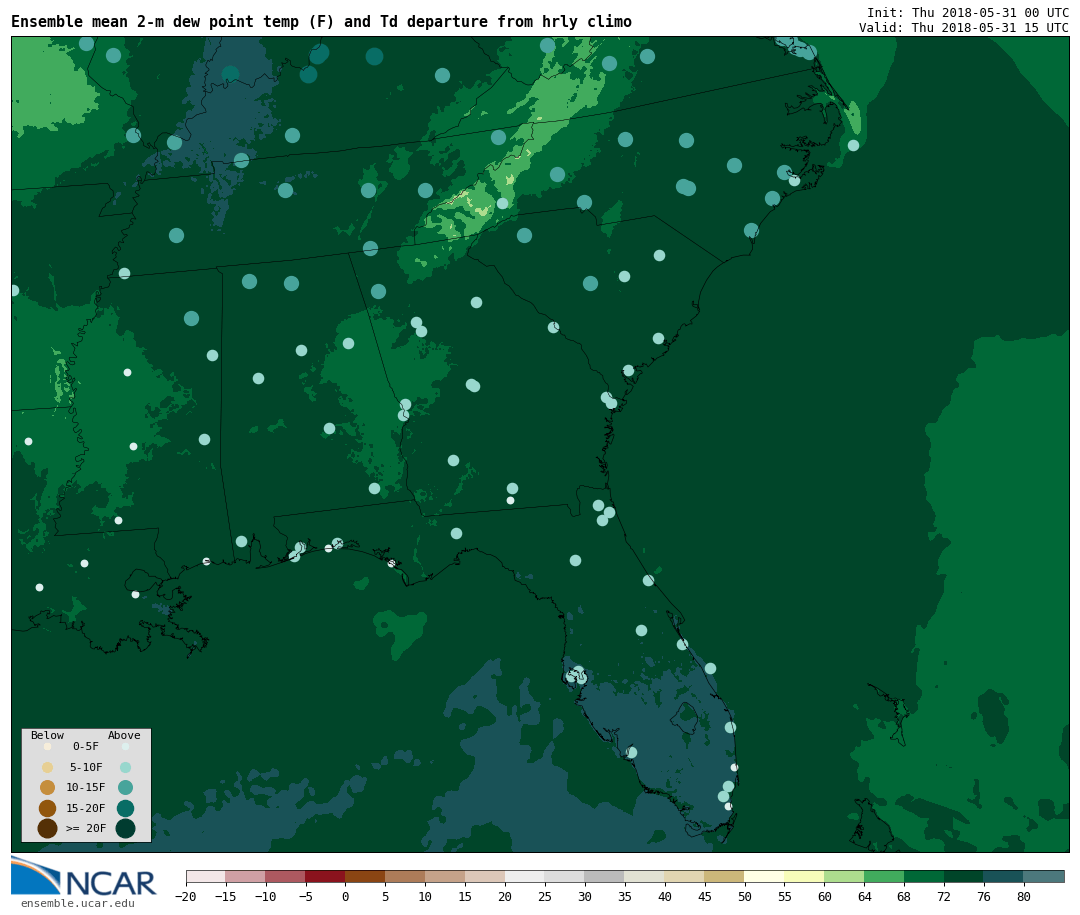Select colorbar swatch between 5 and 10
The image size is (1080, 915).
click(405, 876)
